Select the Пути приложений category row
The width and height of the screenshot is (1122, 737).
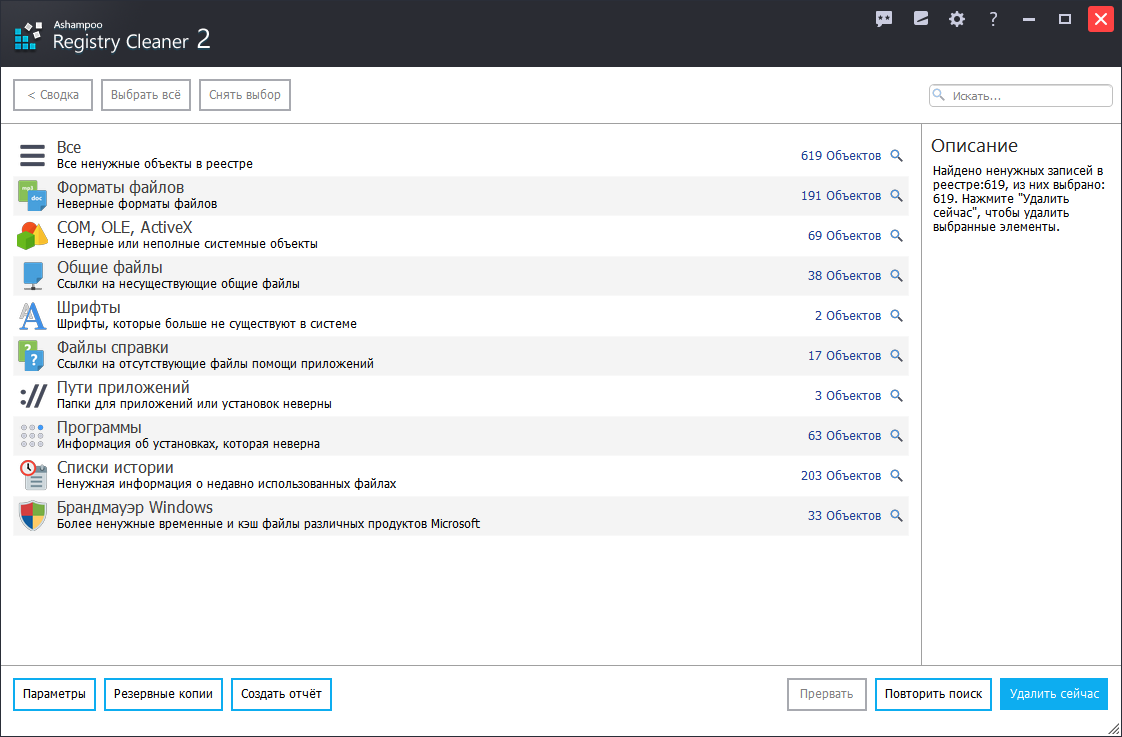(400, 395)
